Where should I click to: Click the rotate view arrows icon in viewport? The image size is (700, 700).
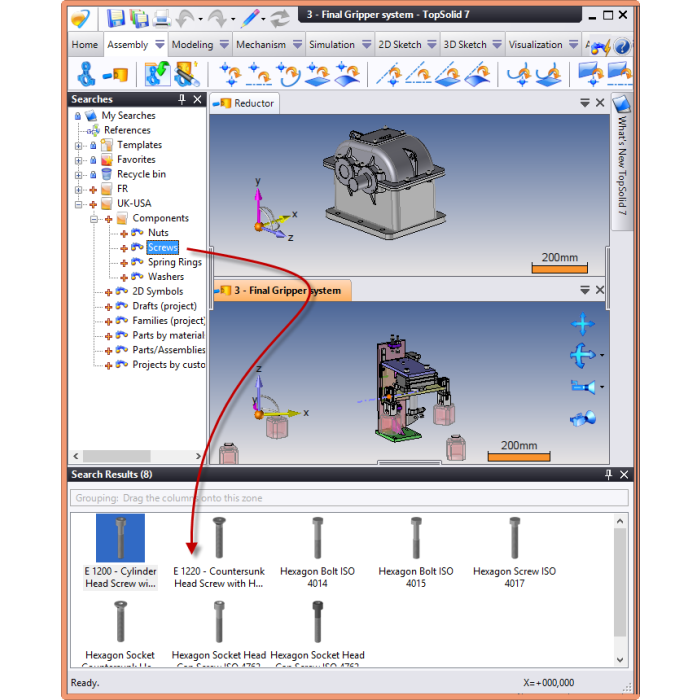pos(583,355)
